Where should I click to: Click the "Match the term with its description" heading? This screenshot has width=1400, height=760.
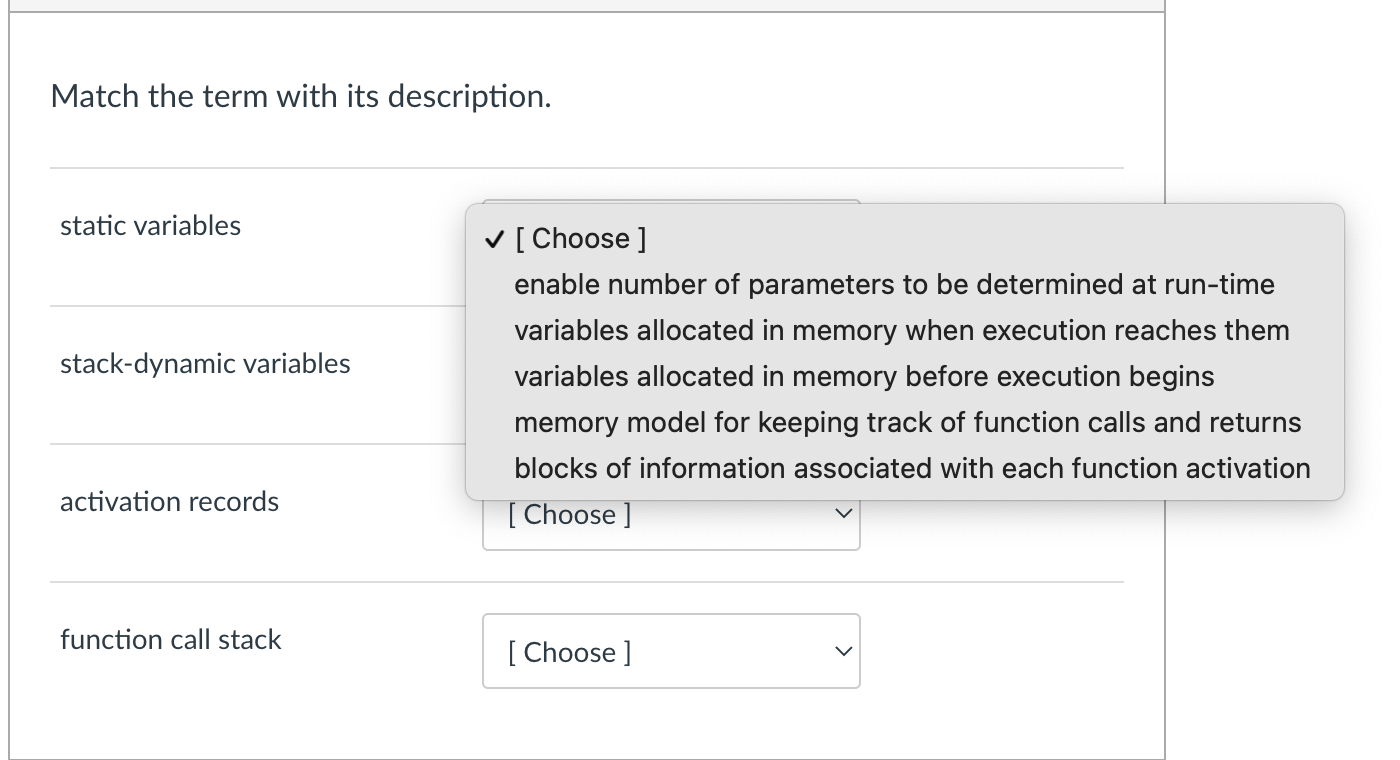pos(302,95)
